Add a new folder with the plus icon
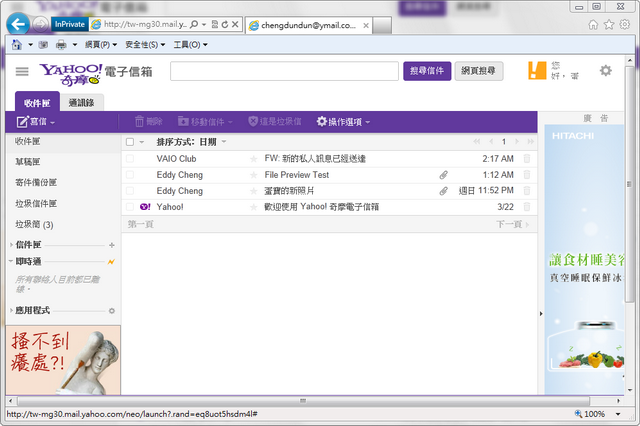 (x=112, y=245)
